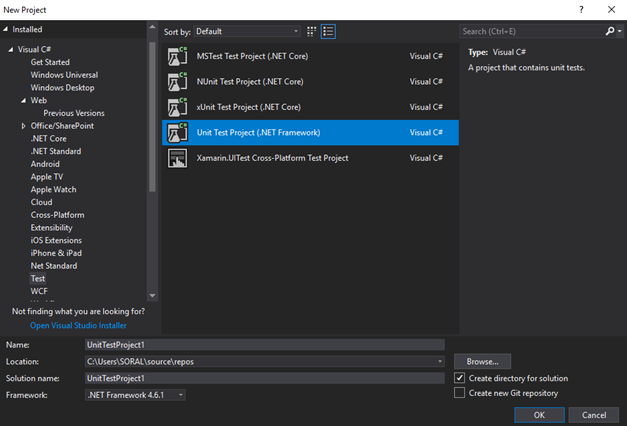Select Cross-Platform category
This screenshot has height=426, width=627.
point(58,215)
